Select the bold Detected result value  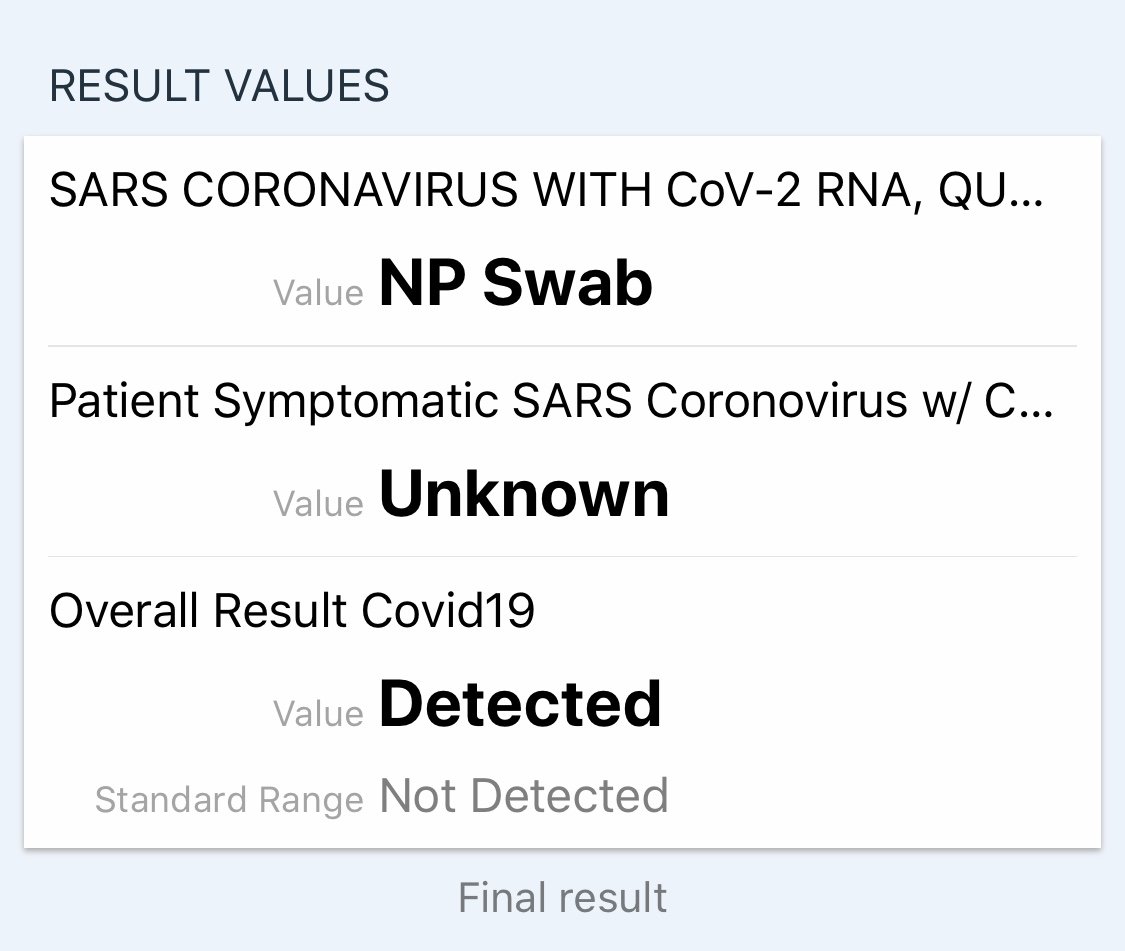pyautogui.click(x=520, y=705)
